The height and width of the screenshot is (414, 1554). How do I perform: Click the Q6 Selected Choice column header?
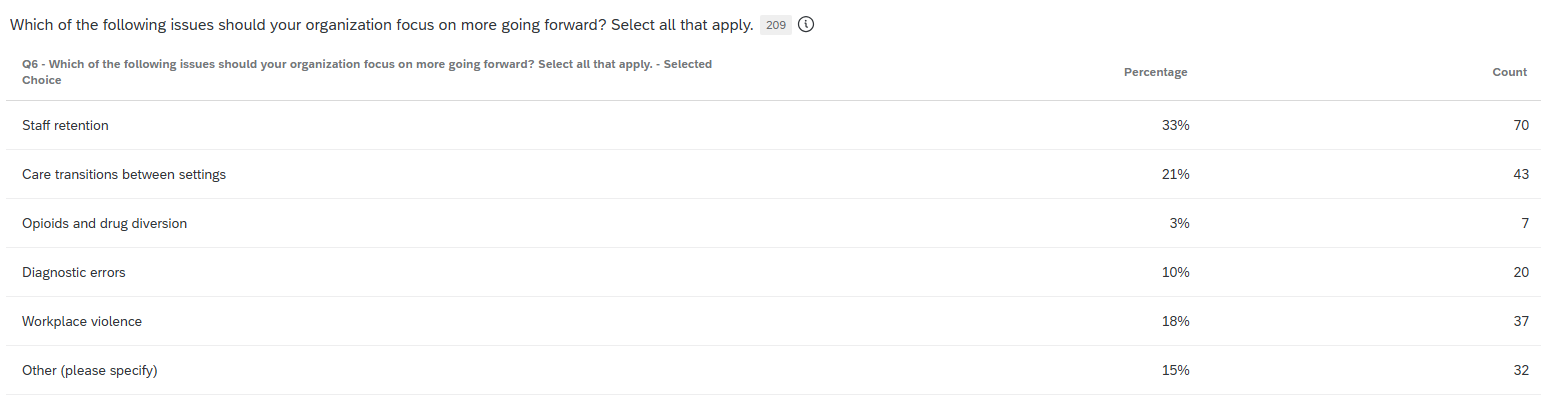(367, 72)
